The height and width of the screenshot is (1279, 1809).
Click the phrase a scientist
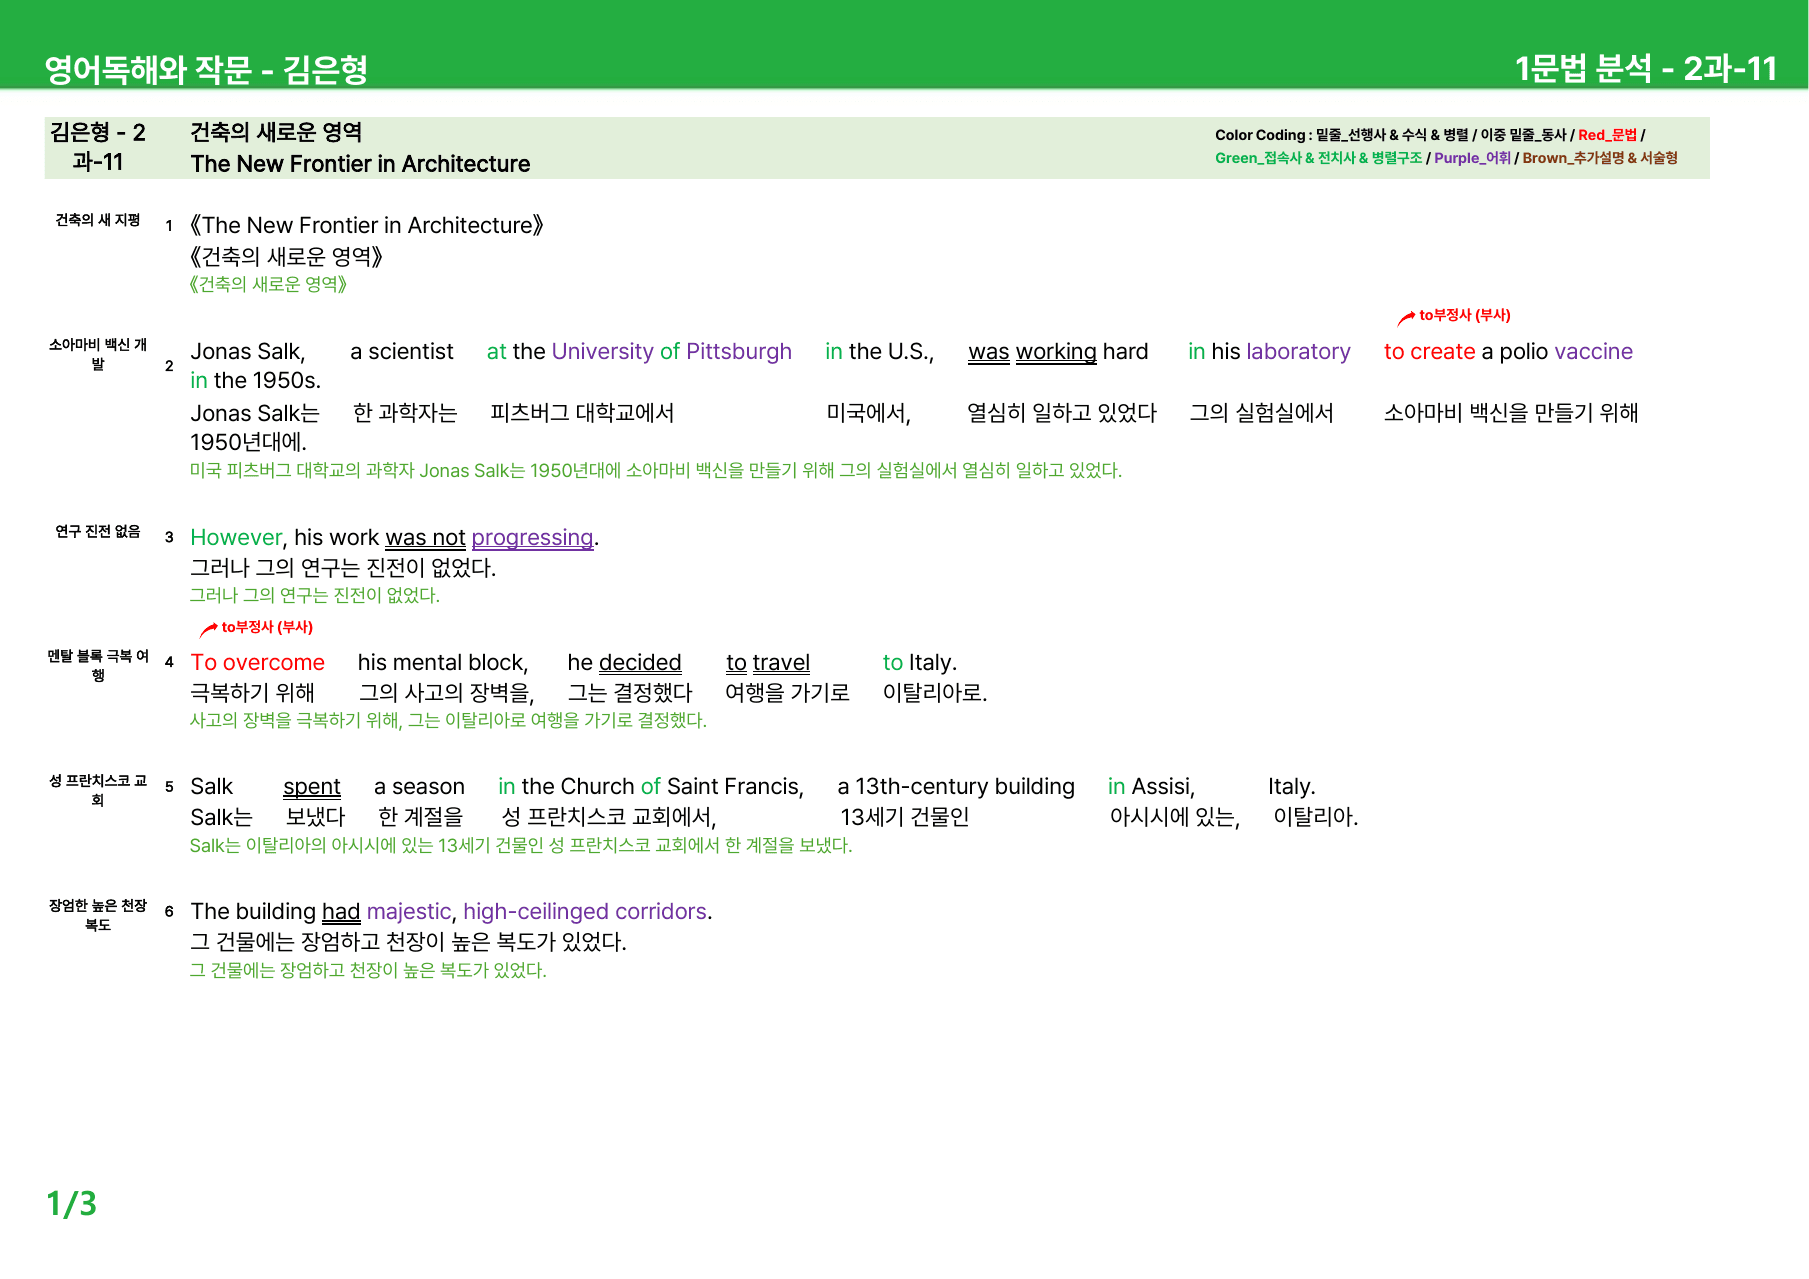402,352
